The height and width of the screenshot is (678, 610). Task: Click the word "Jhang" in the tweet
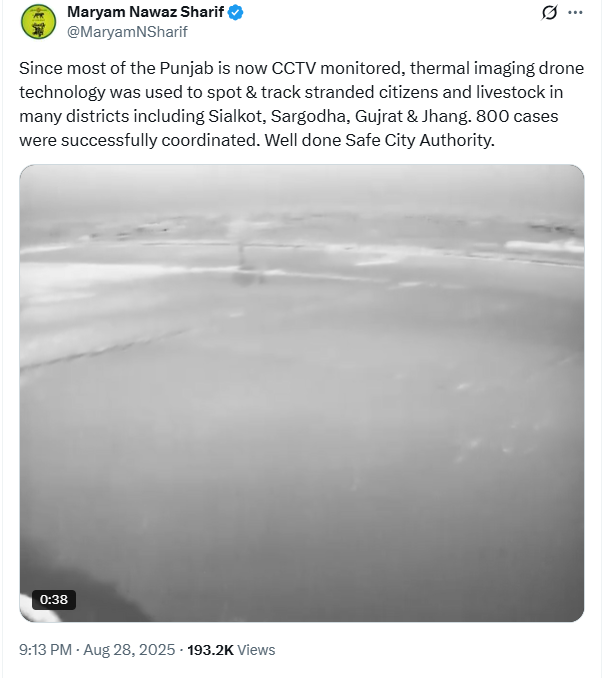point(445,116)
